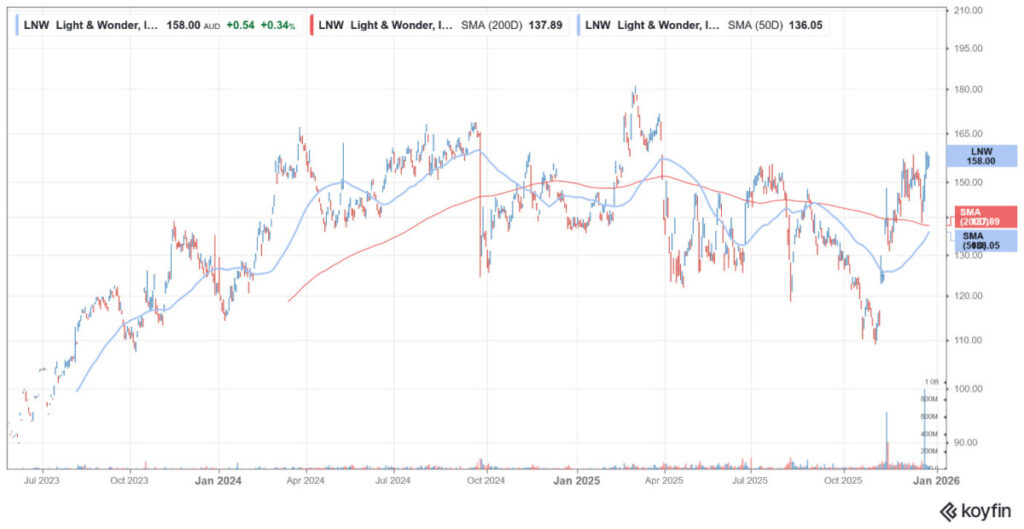Click the red SMA 200D axis value tag
1024x529 pixels.
981,216
